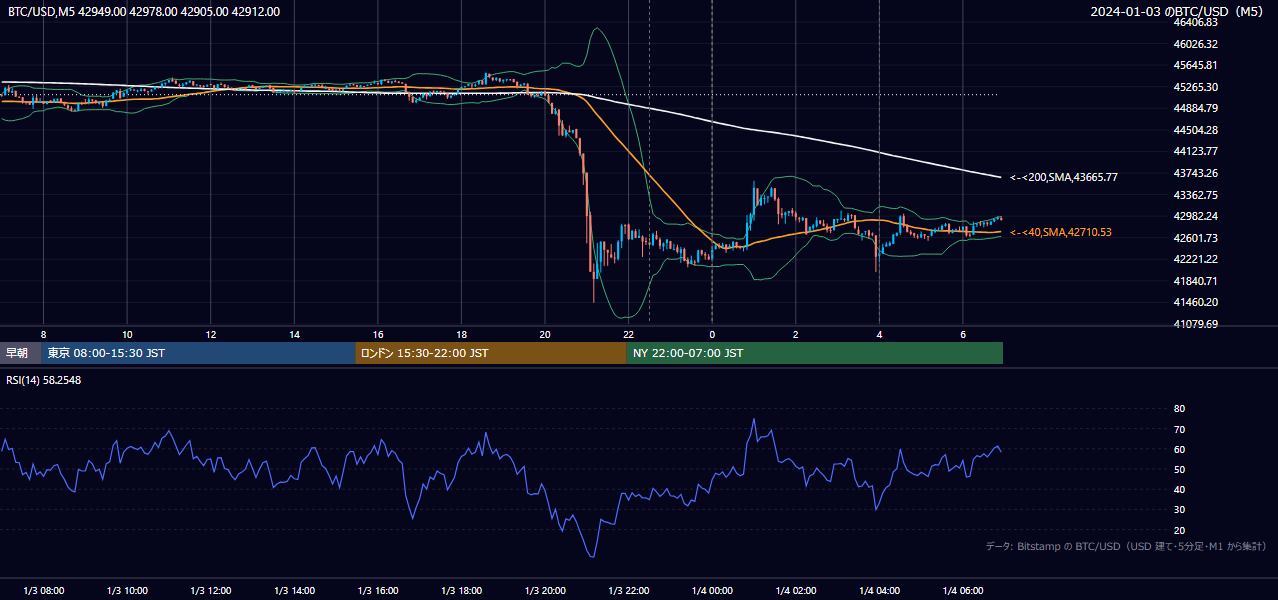The width and height of the screenshot is (1278, 600).
Task: Click price axis value 44504.28
Action: coord(1195,130)
